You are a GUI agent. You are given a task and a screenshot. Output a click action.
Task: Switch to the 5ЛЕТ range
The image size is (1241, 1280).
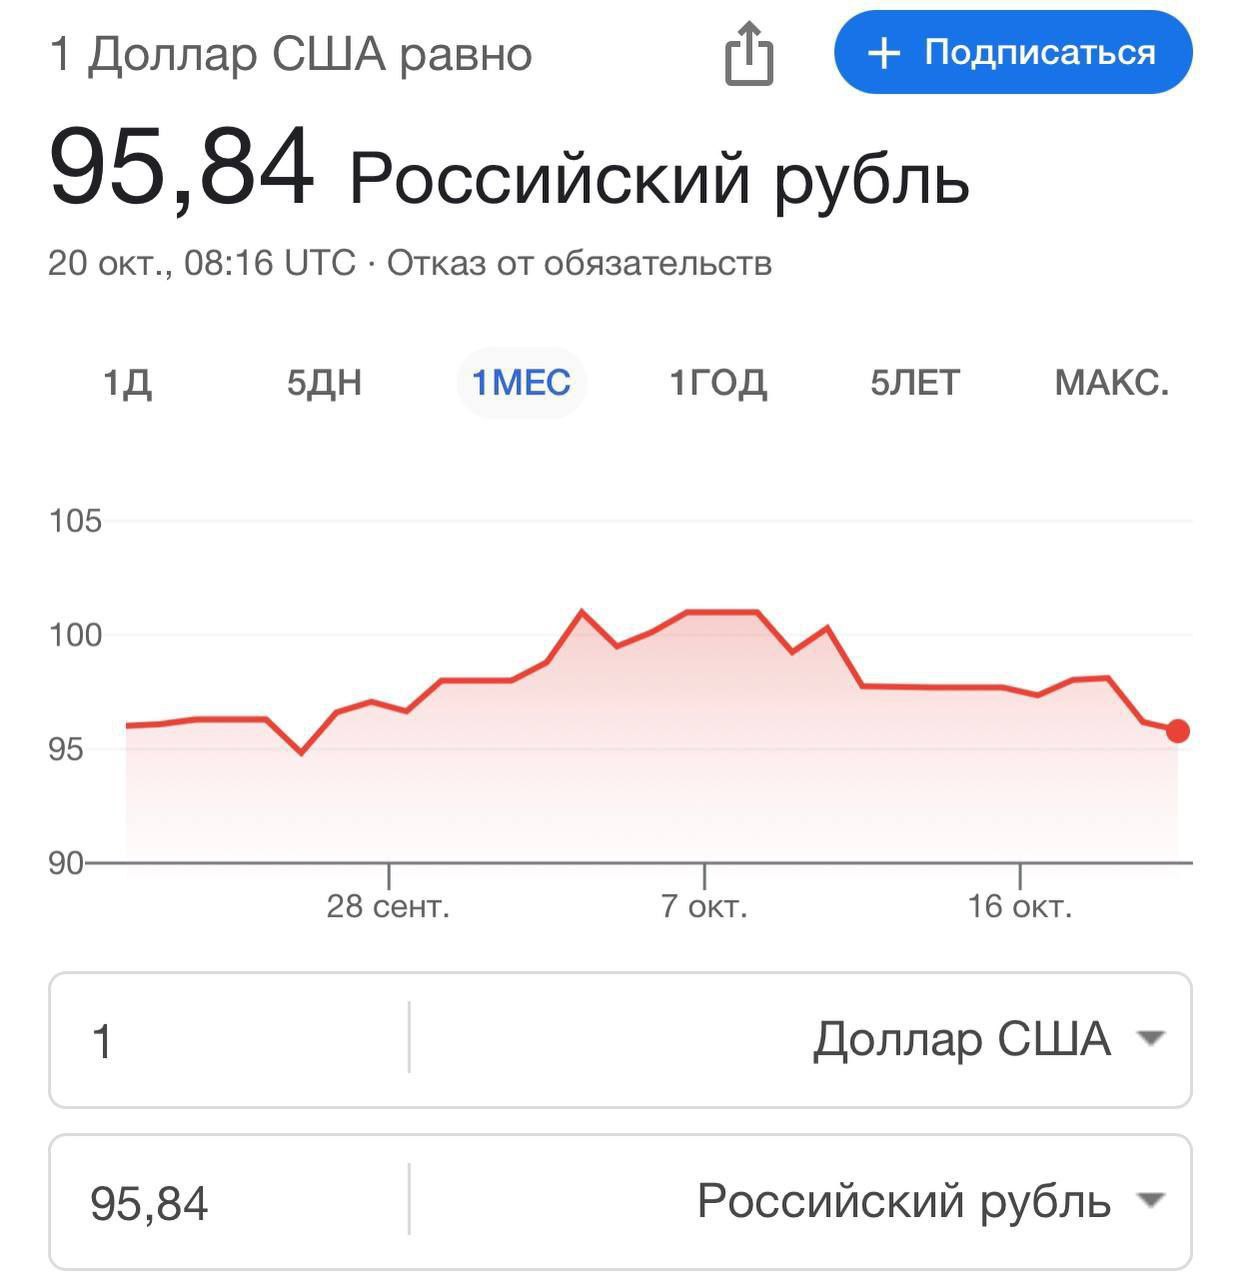click(x=915, y=383)
